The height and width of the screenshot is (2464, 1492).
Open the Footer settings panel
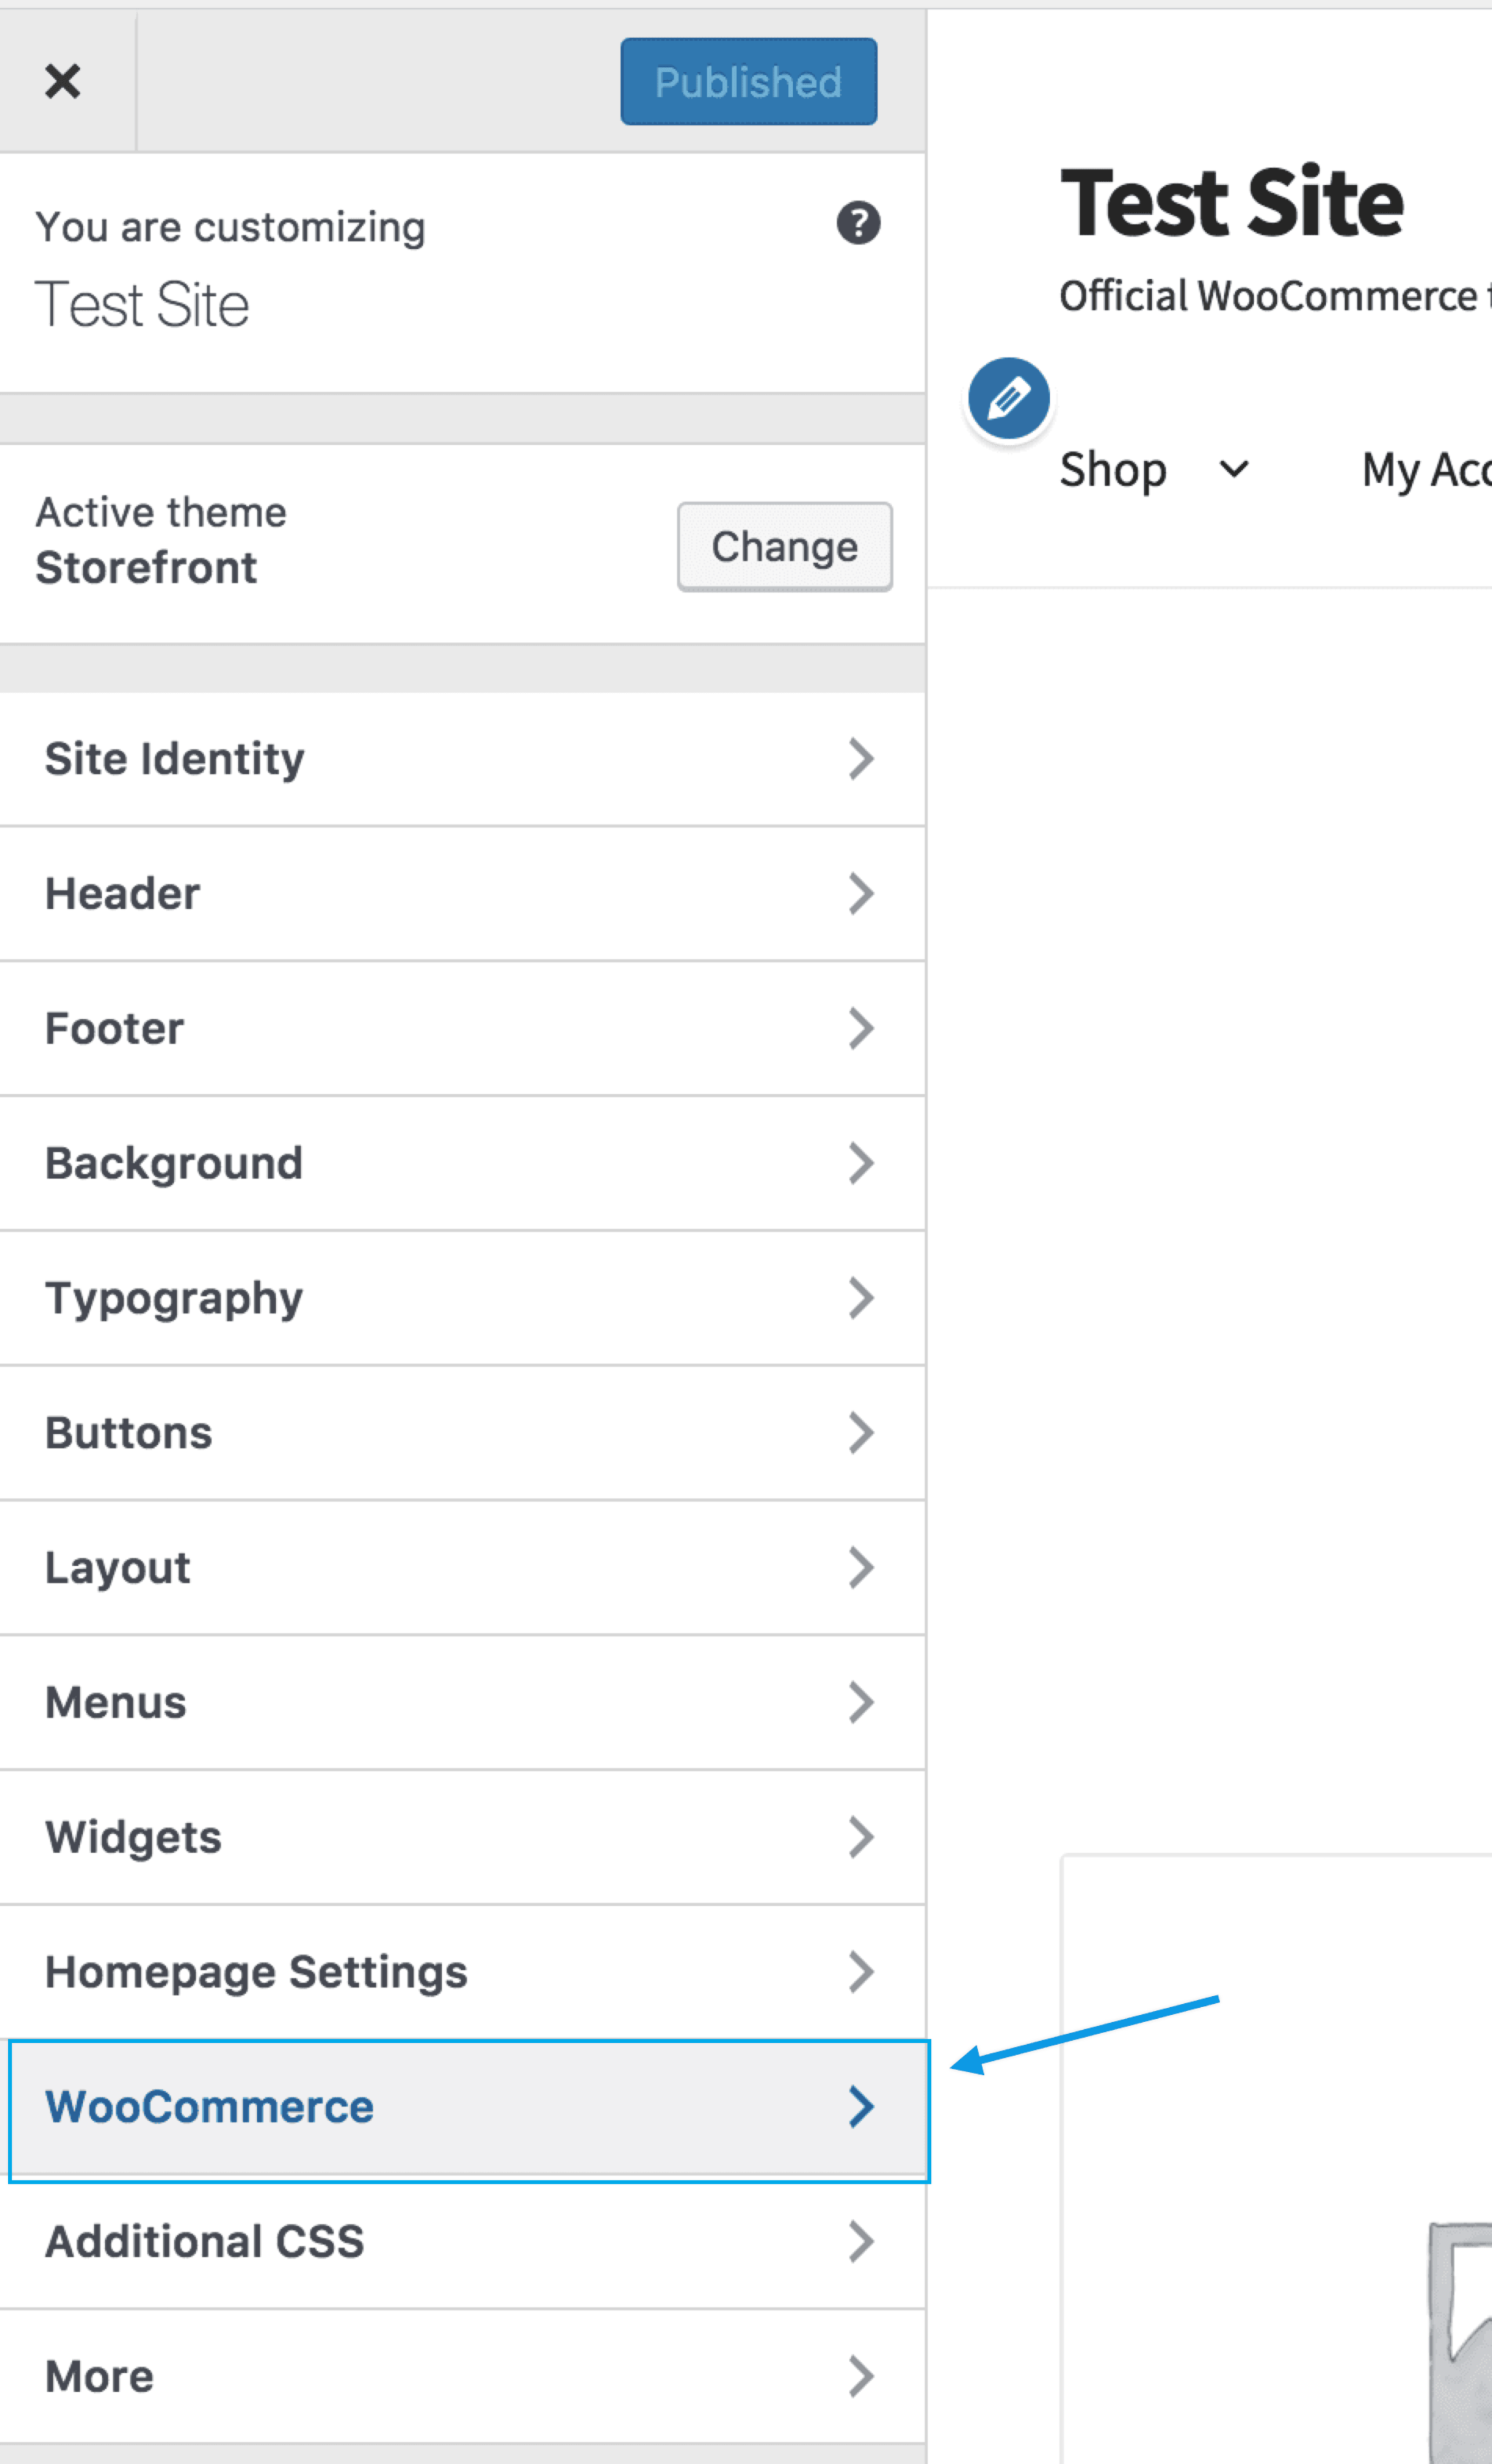coord(460,1028)
